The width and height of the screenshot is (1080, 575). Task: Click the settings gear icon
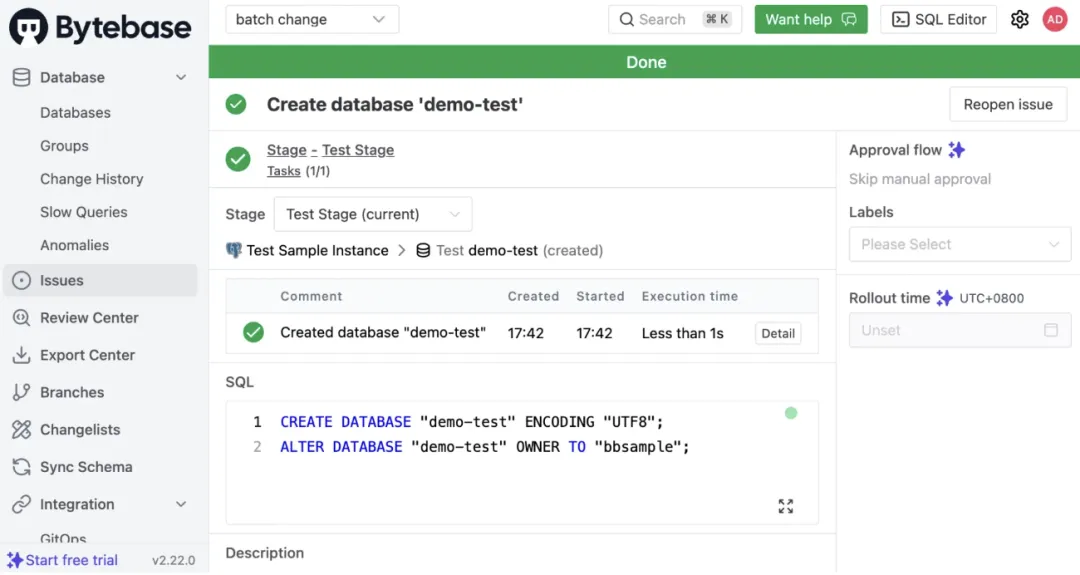(x=1019, y=19)
